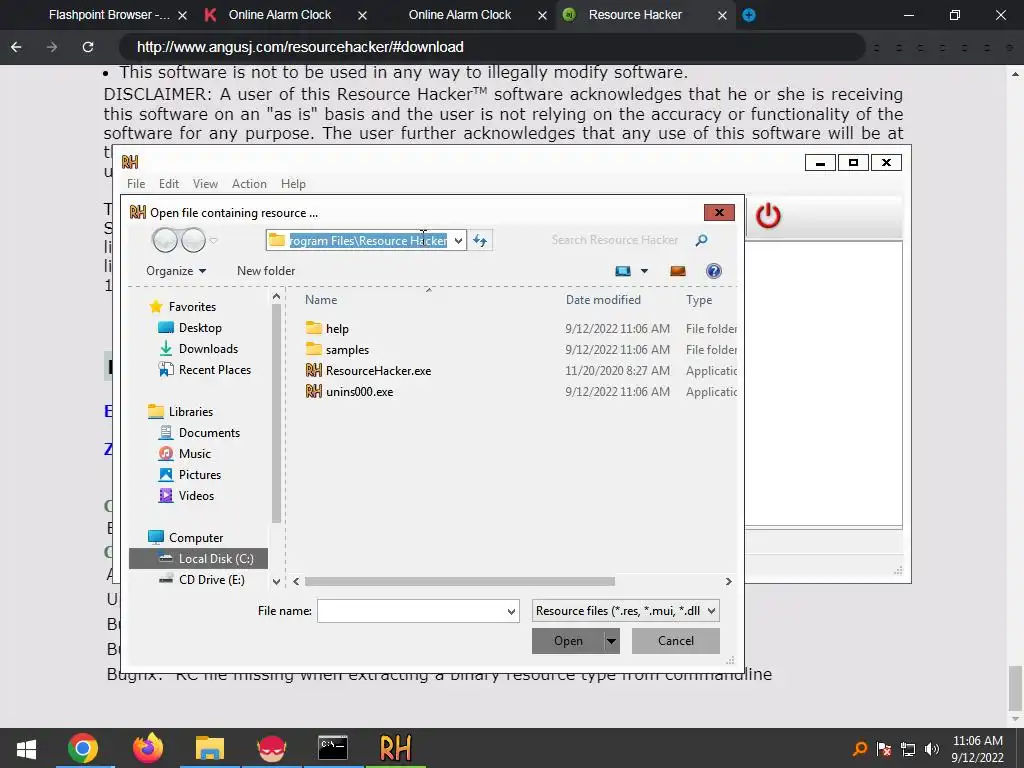This screenshot has height=768, width=1024.
Task: Click the Cancel button
Action: (676, 641)
